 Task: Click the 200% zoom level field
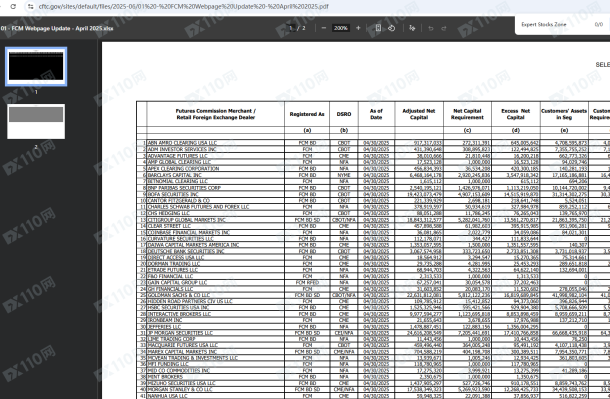click(x=341, y=28)
